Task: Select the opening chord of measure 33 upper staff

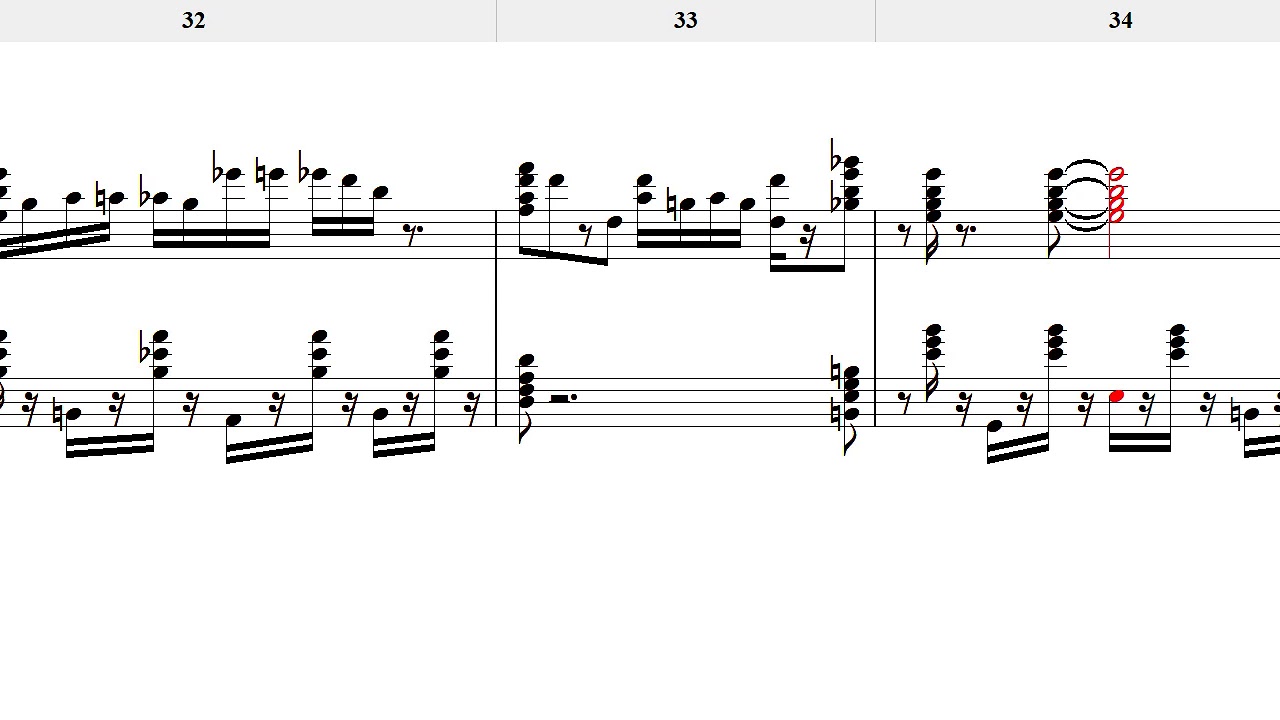Action: tap(527, 190)
